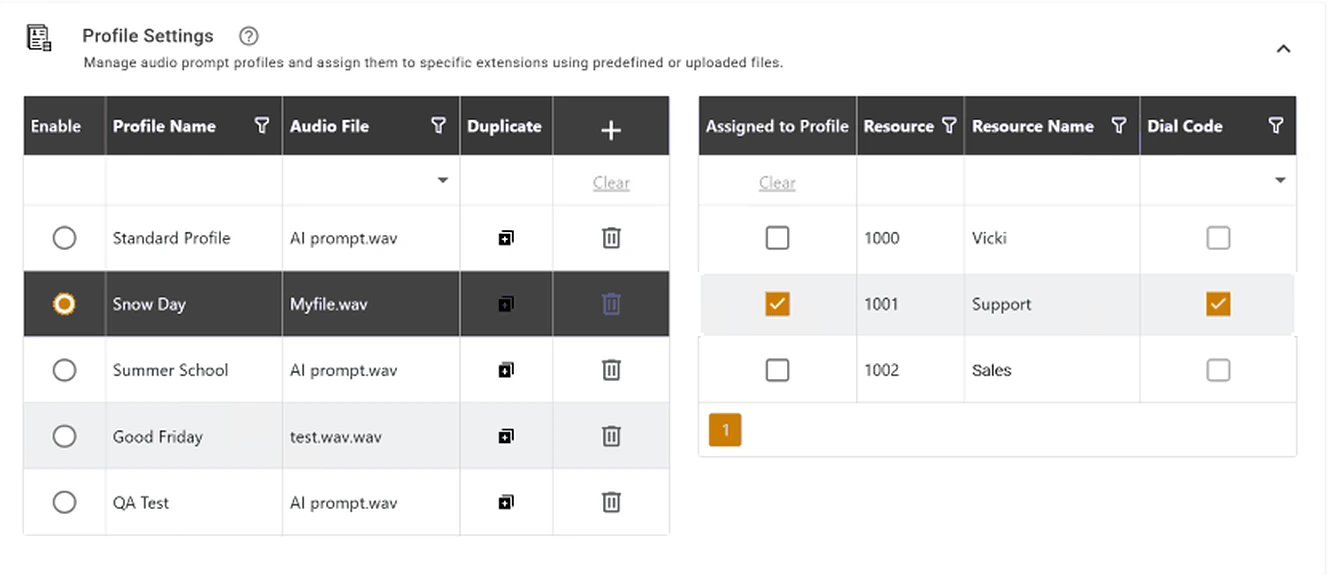The image size is (1328, 576).
Task: Select the QA Test name cell
Action: [194, 502]
